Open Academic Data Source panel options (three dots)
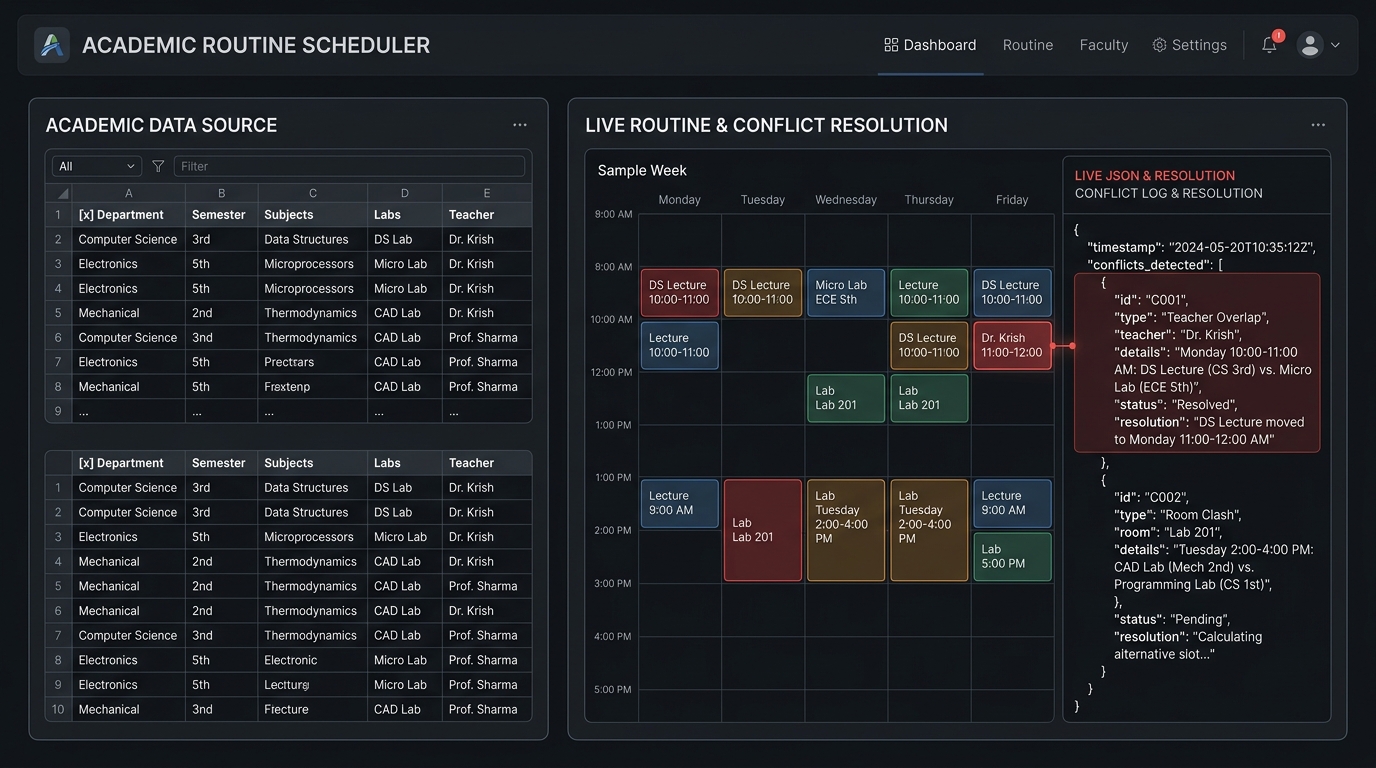 tap(520, 125)
